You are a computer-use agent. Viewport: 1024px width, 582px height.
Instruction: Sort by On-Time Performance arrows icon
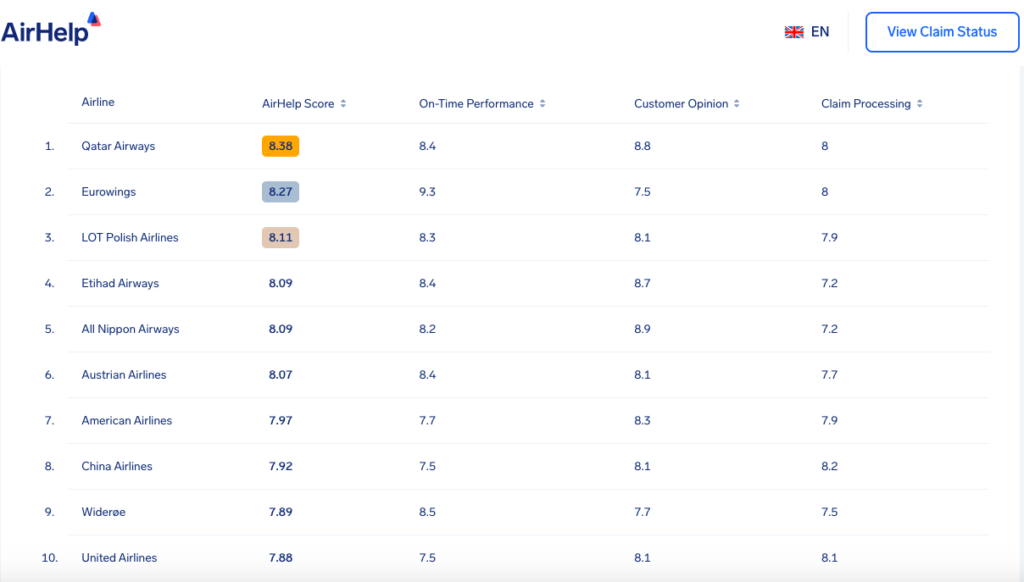click(x=543, y=104)
